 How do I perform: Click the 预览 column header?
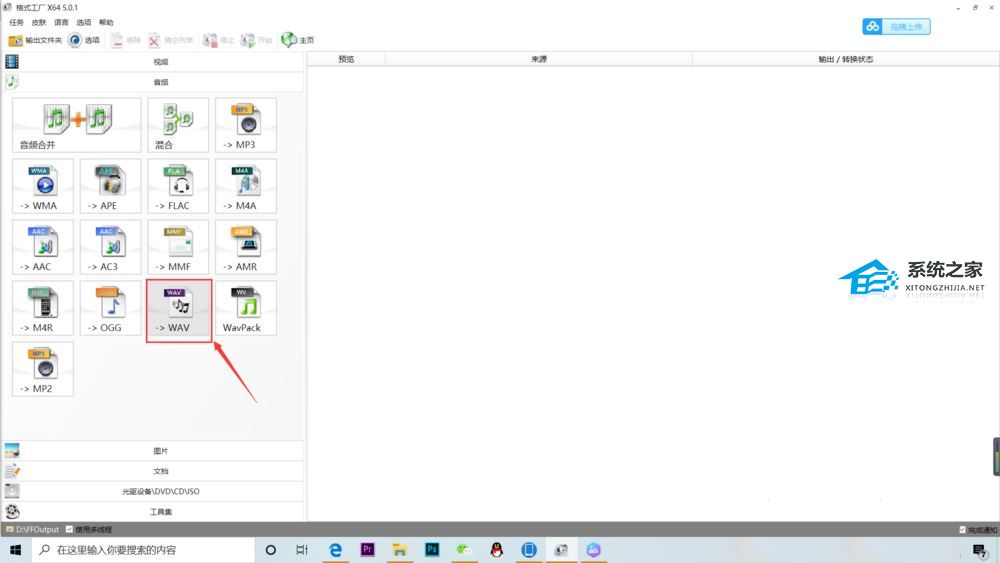click(x=346, y=59)
